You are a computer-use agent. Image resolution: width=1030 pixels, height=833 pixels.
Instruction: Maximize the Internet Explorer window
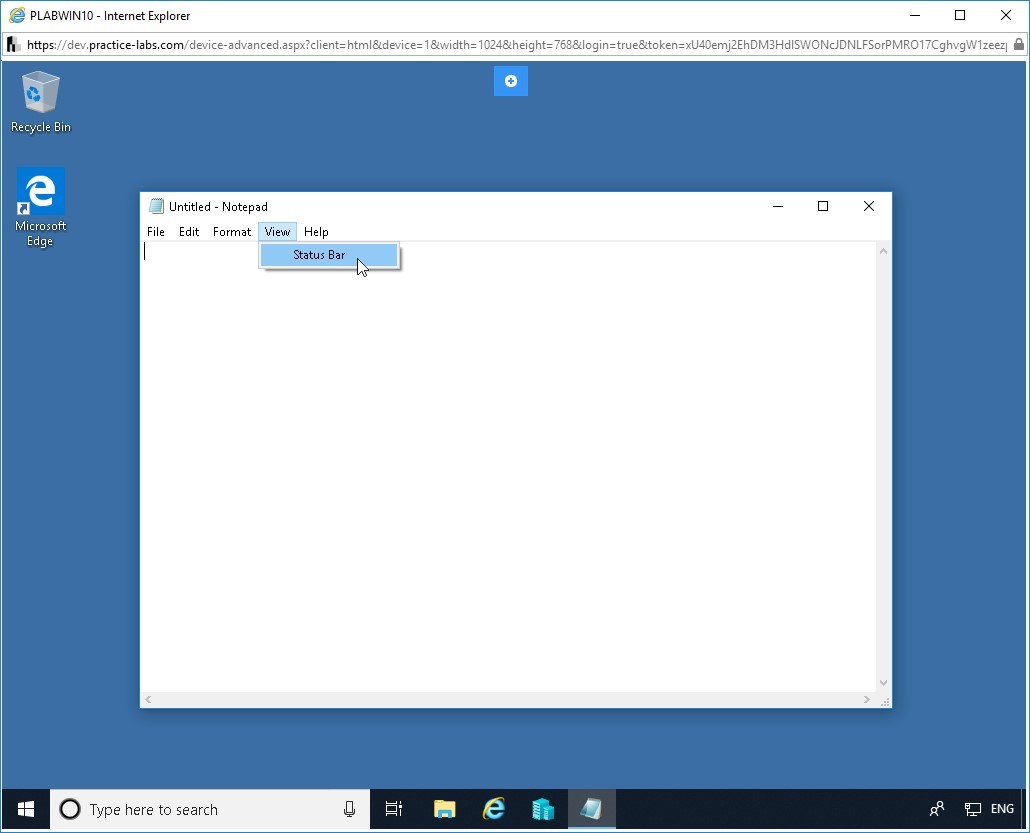pyautogui.click(x=960, y=15)
